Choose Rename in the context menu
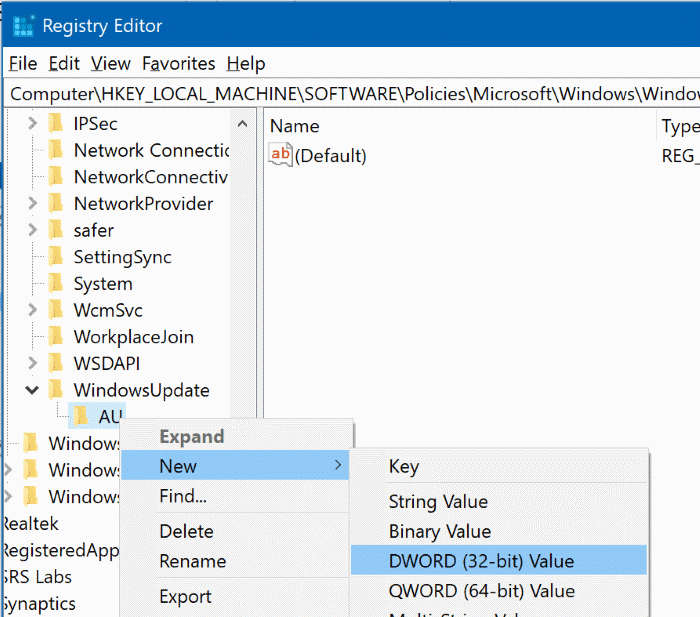This screenshot has height=617, width=700. tap(235, 561)
